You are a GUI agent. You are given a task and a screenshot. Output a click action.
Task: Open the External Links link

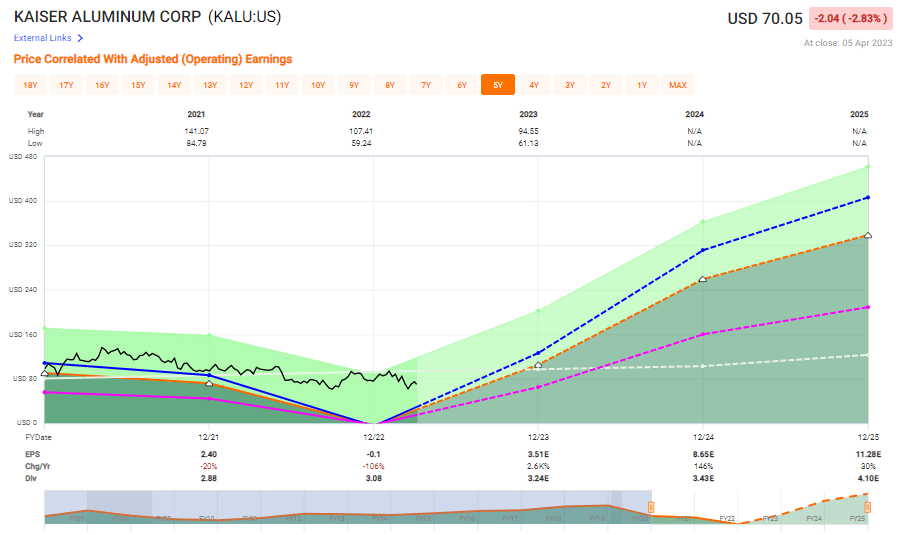coord(42,38)
